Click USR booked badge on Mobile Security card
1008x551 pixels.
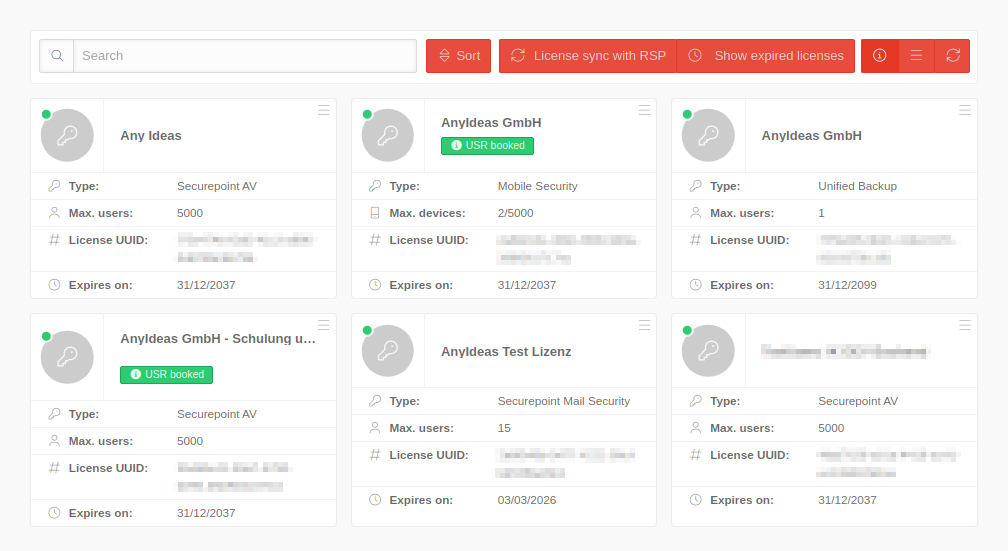487,146
